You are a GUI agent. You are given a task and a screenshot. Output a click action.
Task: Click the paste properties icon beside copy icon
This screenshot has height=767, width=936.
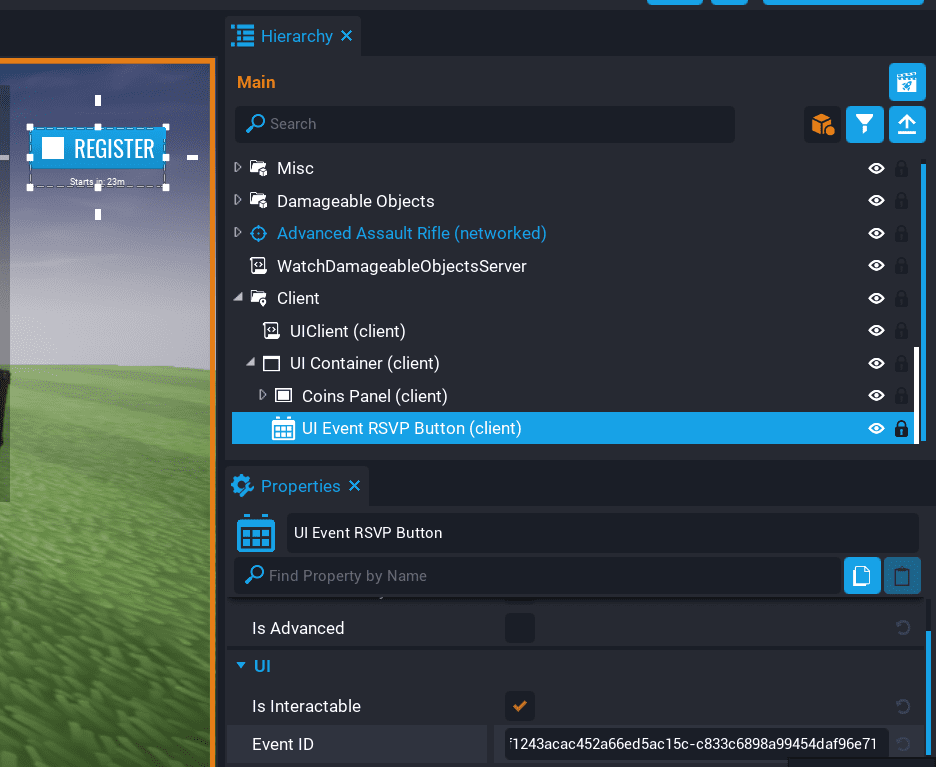903,575
